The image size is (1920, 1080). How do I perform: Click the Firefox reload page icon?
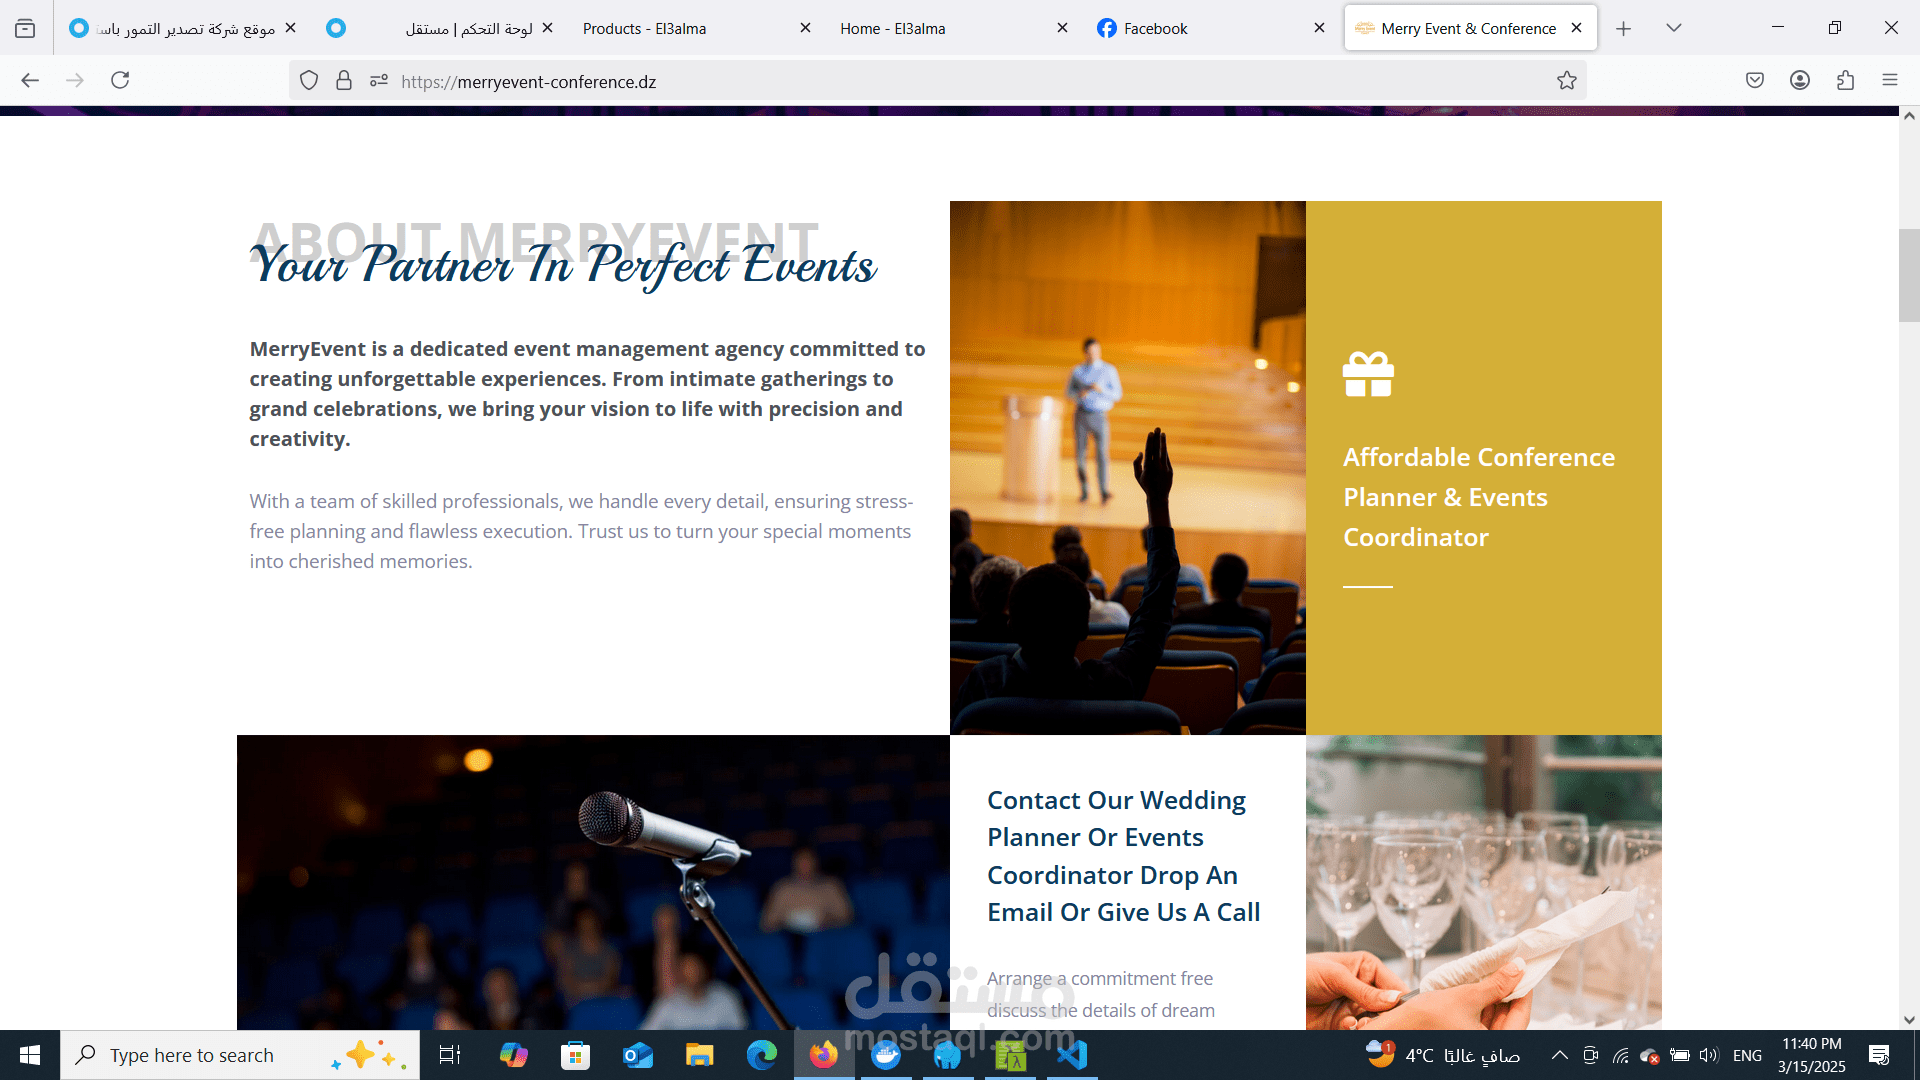[120, 80]
